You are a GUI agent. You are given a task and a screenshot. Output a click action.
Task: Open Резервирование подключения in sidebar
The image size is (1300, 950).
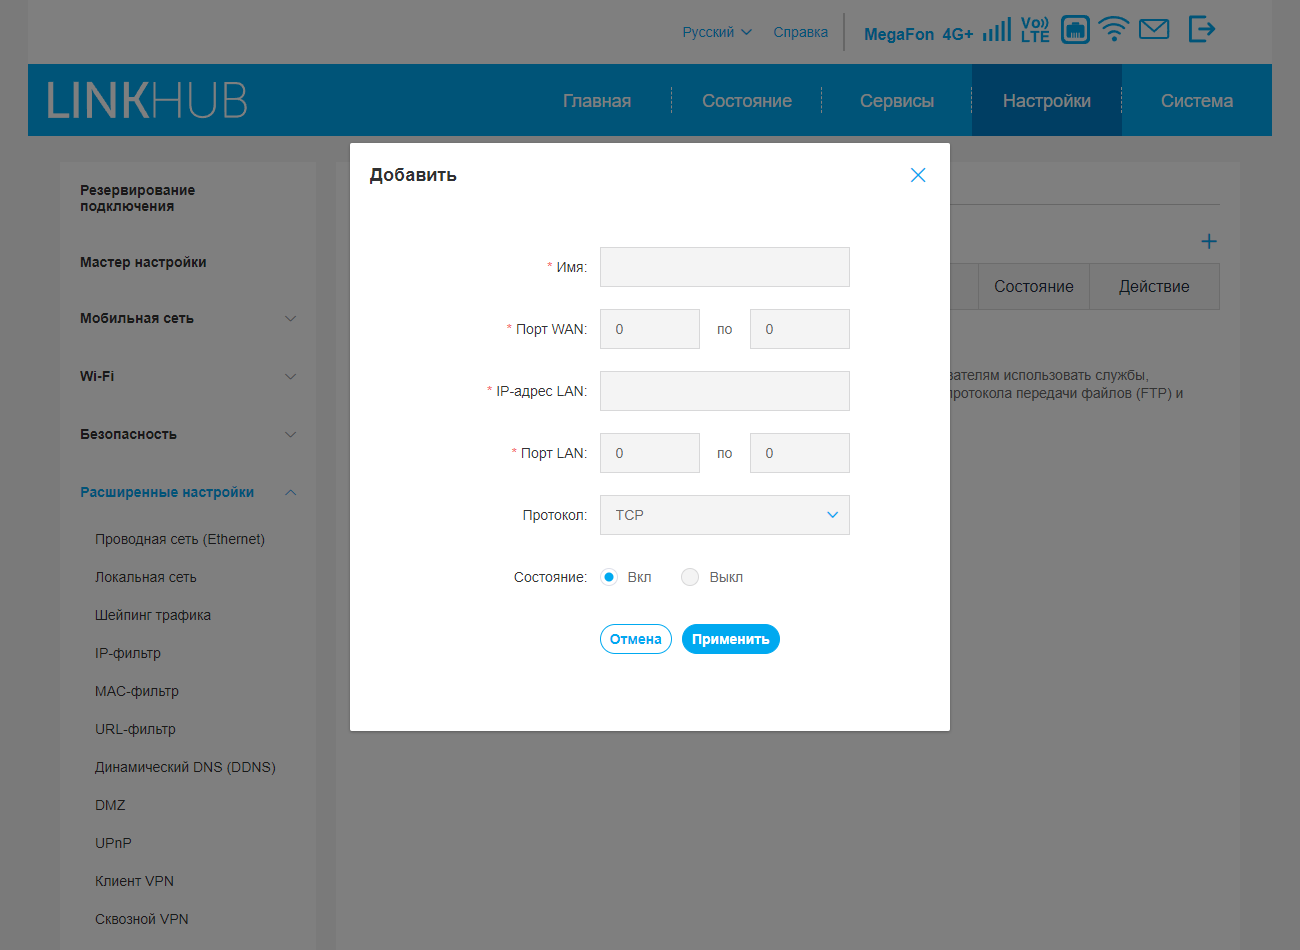[138, 198]
